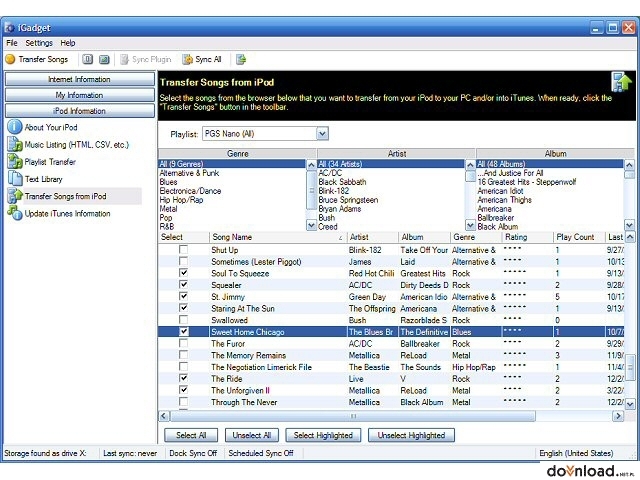Sort by Play Count column header
Viewport: 640px width, 480px height.
pos(579,237)
